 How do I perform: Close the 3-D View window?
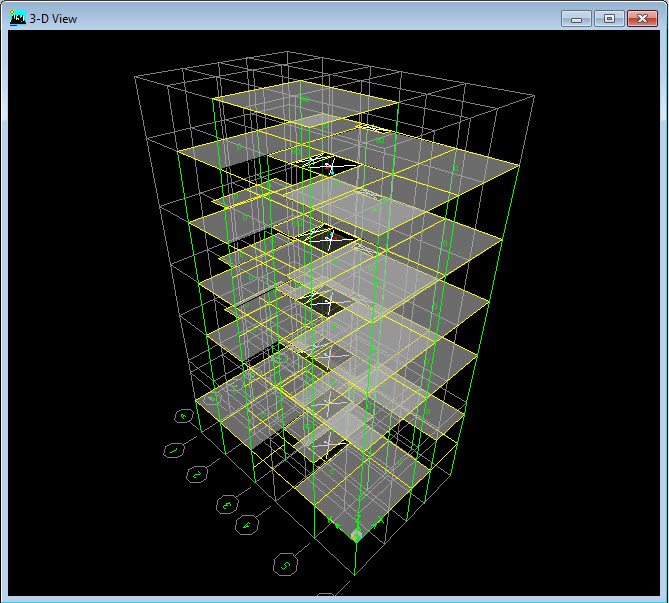click(641, 18)
